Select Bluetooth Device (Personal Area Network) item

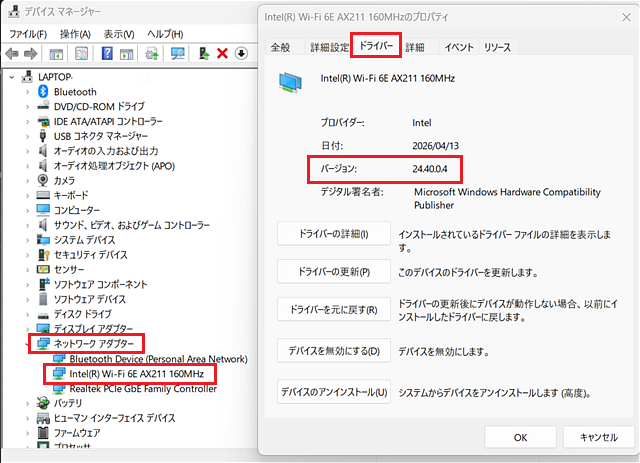pyautogui.click(x=151, y=359)
